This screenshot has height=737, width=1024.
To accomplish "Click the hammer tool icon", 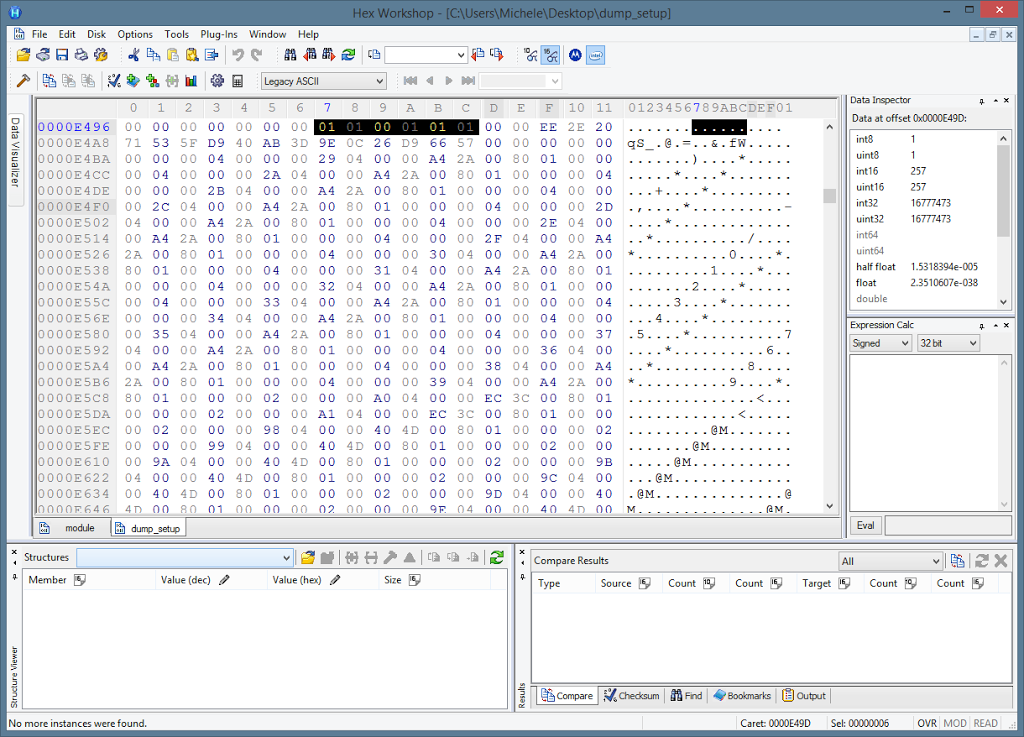I will coord(24,81).
